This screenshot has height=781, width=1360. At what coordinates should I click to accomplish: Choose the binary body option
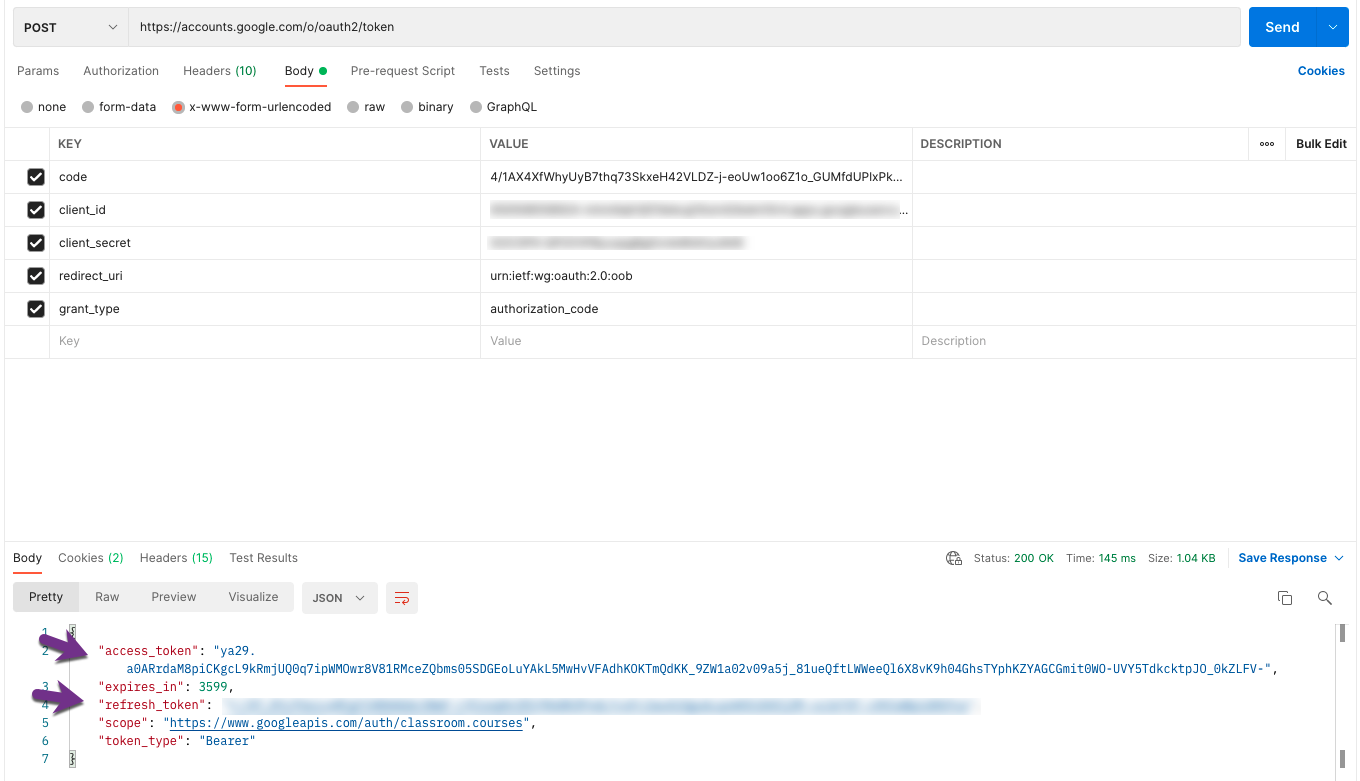coord(407,107)
